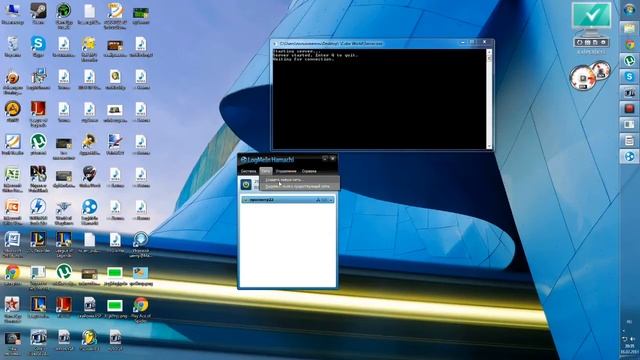Choose the join existing network menu entry
The image size is (640, 360).
297,186
